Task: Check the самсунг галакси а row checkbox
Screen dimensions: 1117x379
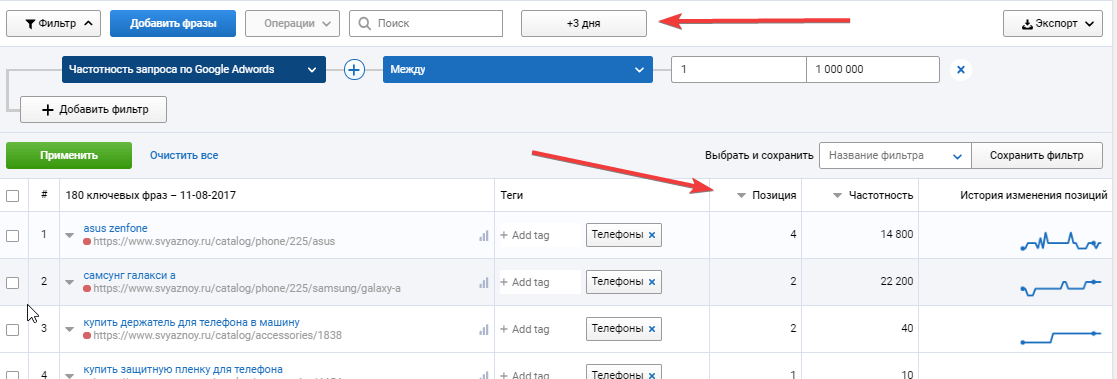Action: coord(13,282)
